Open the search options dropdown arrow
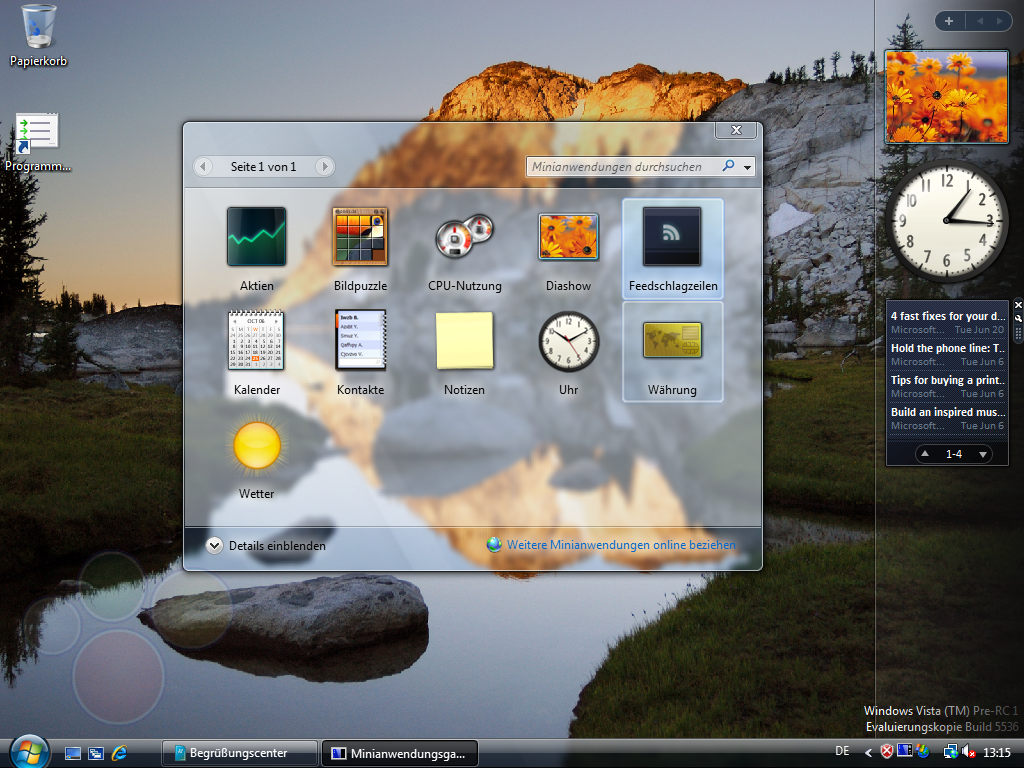This screenshot has width=1024, height=768. tap(747, 167)
